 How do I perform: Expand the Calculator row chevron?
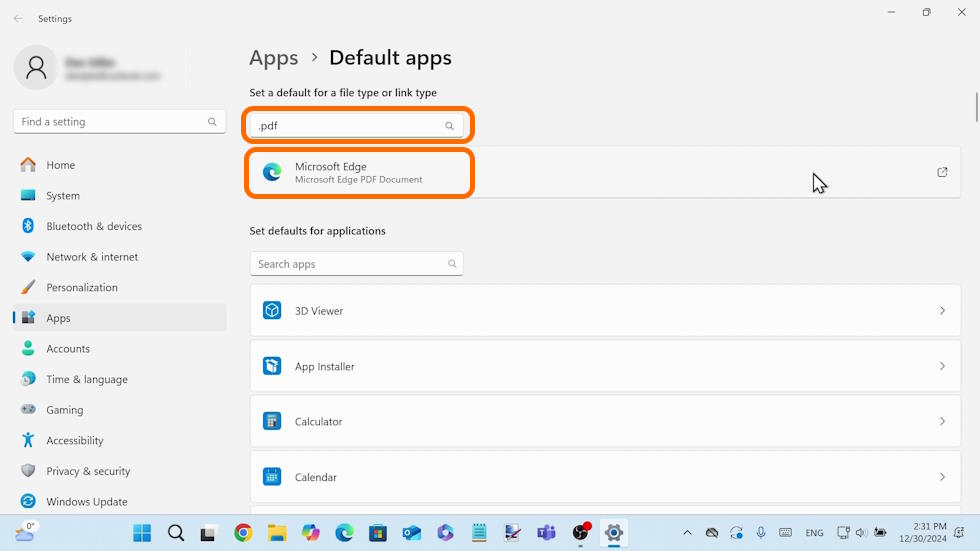(942, 421)
